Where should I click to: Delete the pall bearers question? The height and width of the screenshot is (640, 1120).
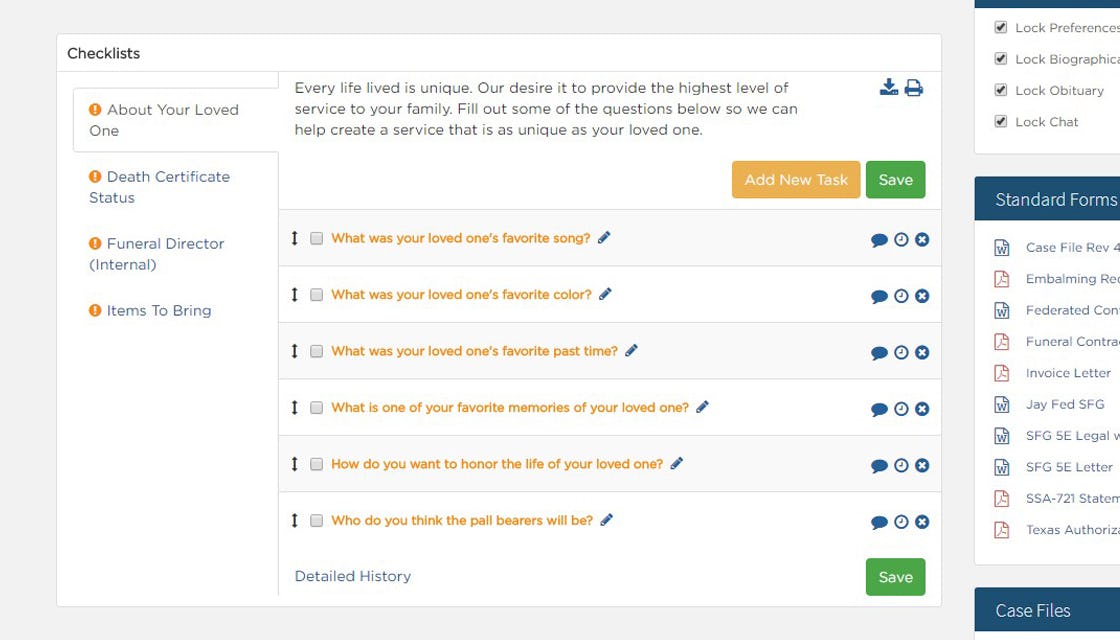(x=921, y=521)
